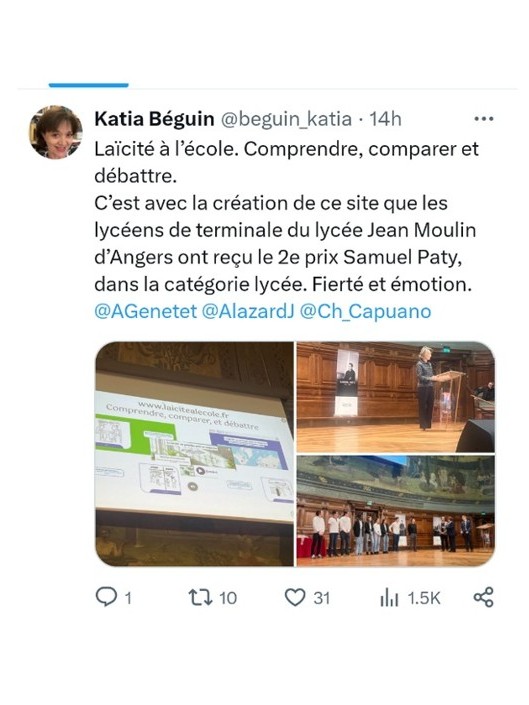Screen dimensions: 529x705
Task: View analytics via the bar chart icon
Action: [389, 598]
